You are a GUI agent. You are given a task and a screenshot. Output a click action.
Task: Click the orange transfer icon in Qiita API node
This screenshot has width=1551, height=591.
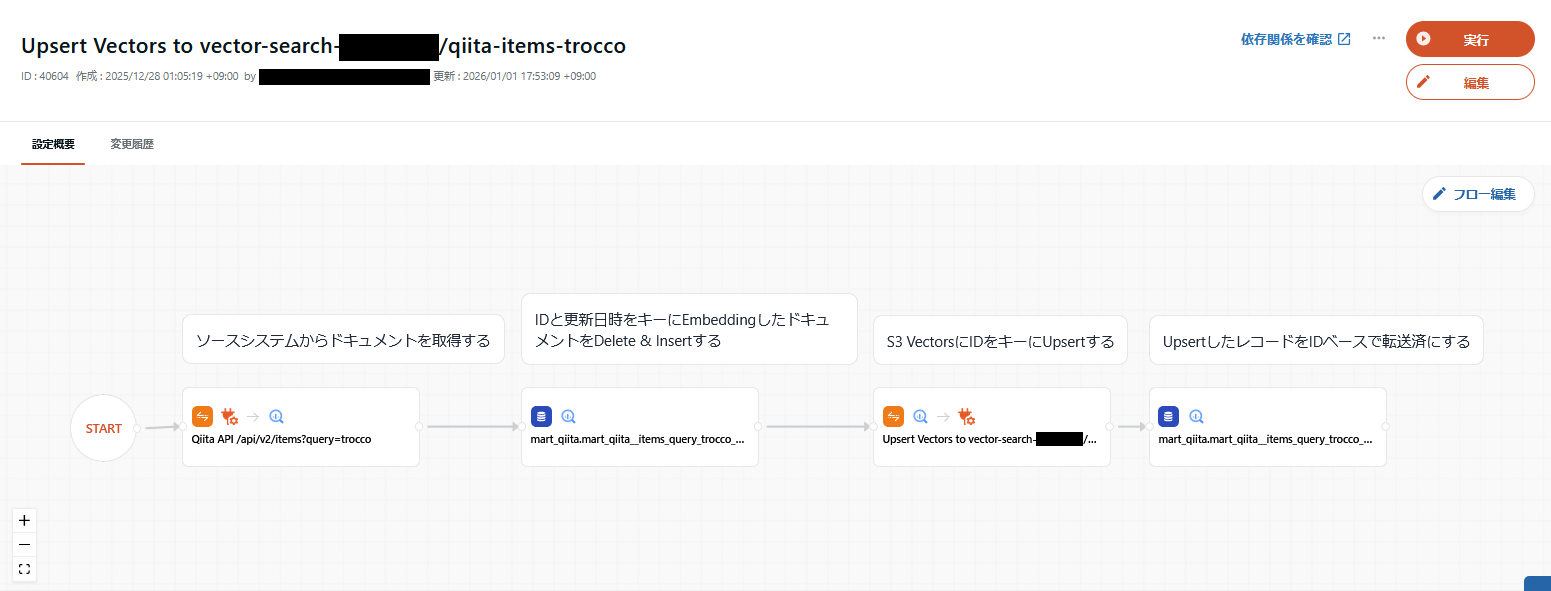[203, 417]
